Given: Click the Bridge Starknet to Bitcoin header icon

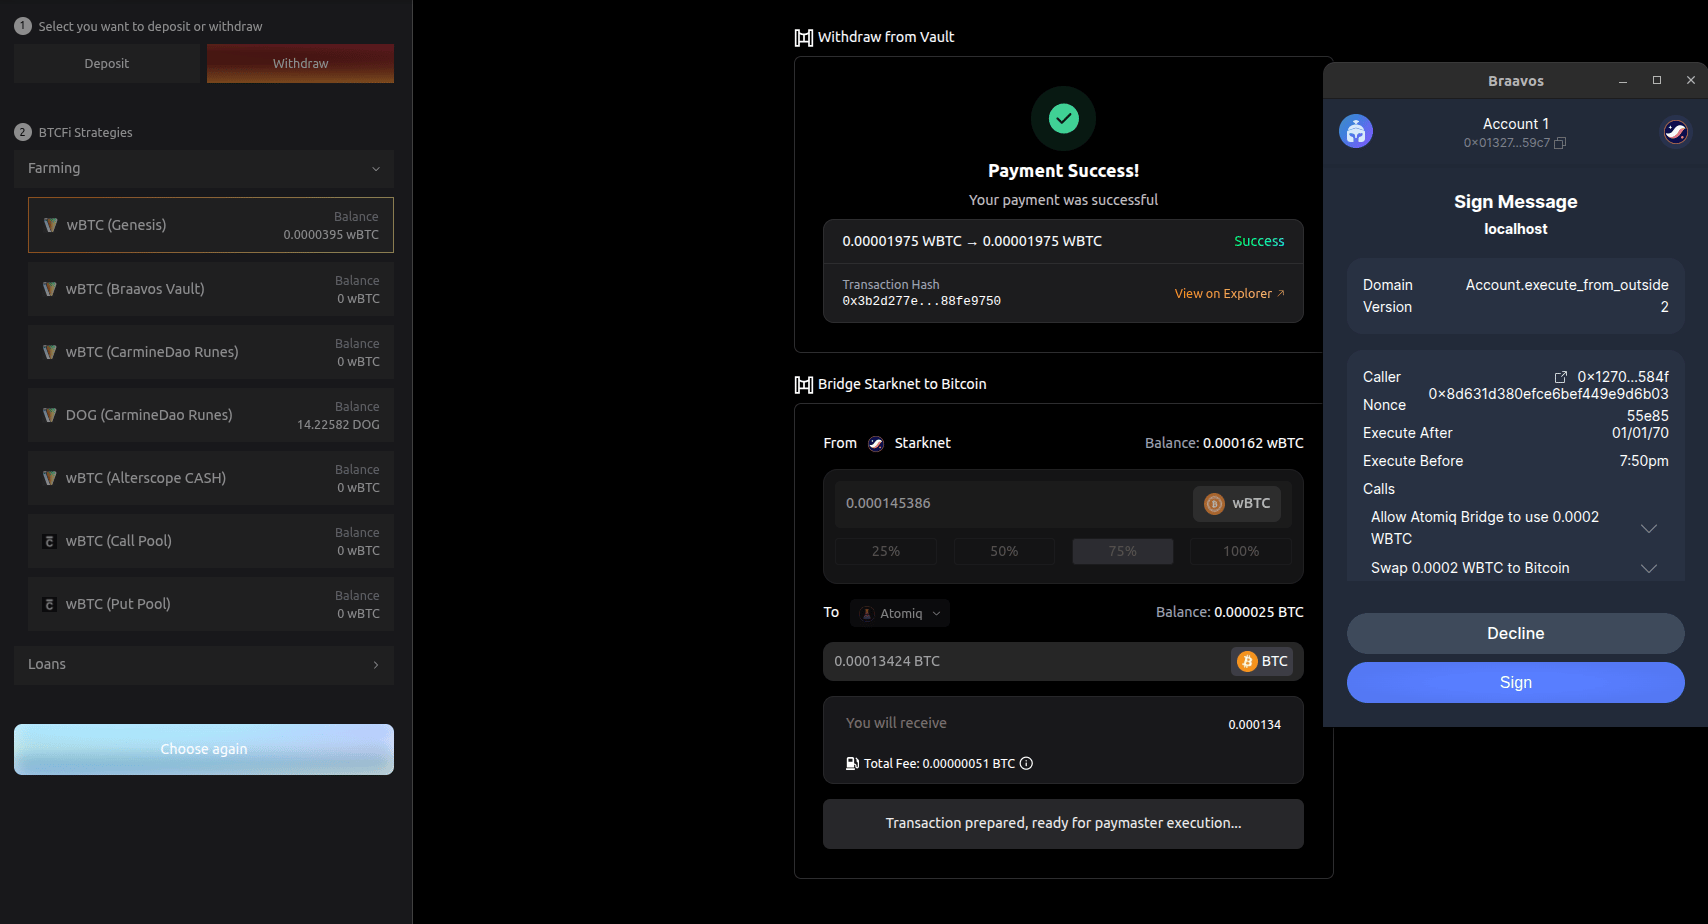Looking at the screenshot, I should pyautogui.click(x=803, y=385).
